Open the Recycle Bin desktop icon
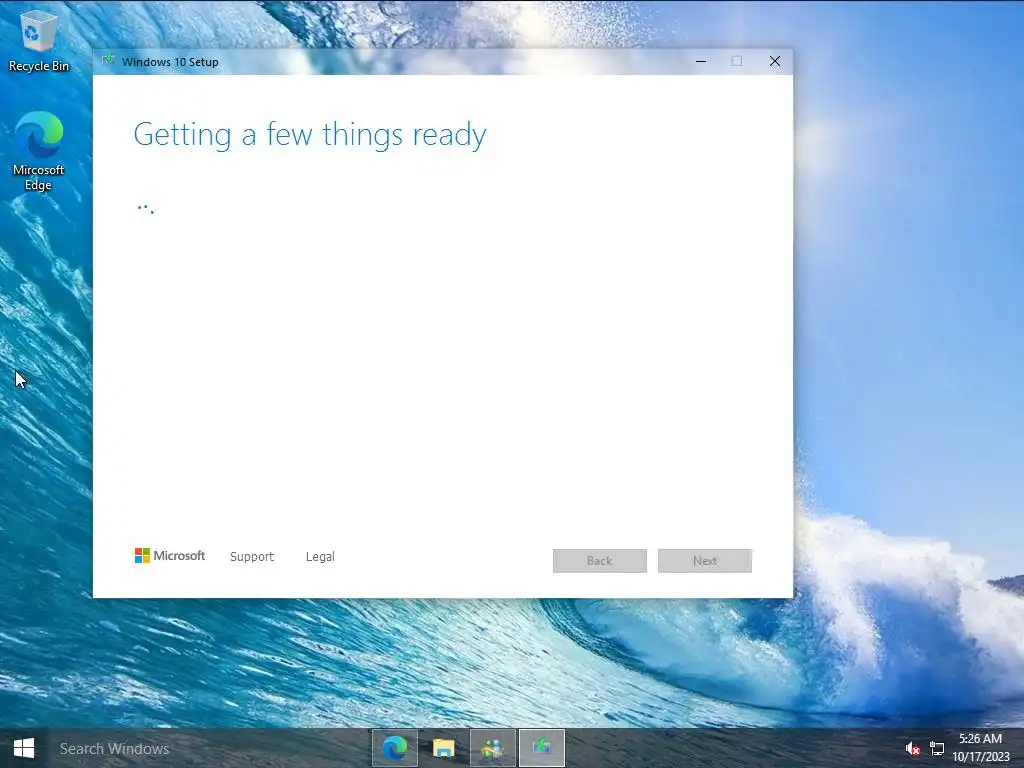The height and width of the screenshot is (768, 1024). pyautogui.click(x=39, y=40)
